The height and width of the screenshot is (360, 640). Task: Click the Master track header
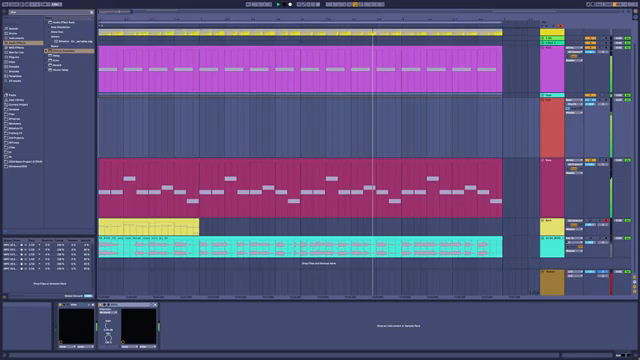coord(552,282)
